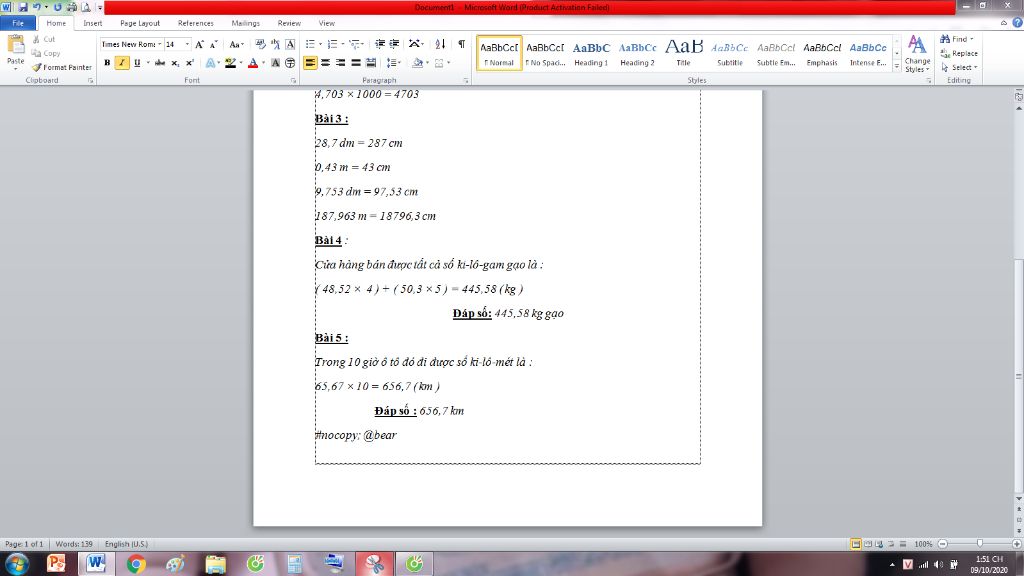The image size is (1024, 576).
Task: Expand the Styles gallery More arrow
Action: (x=897, y=67)
